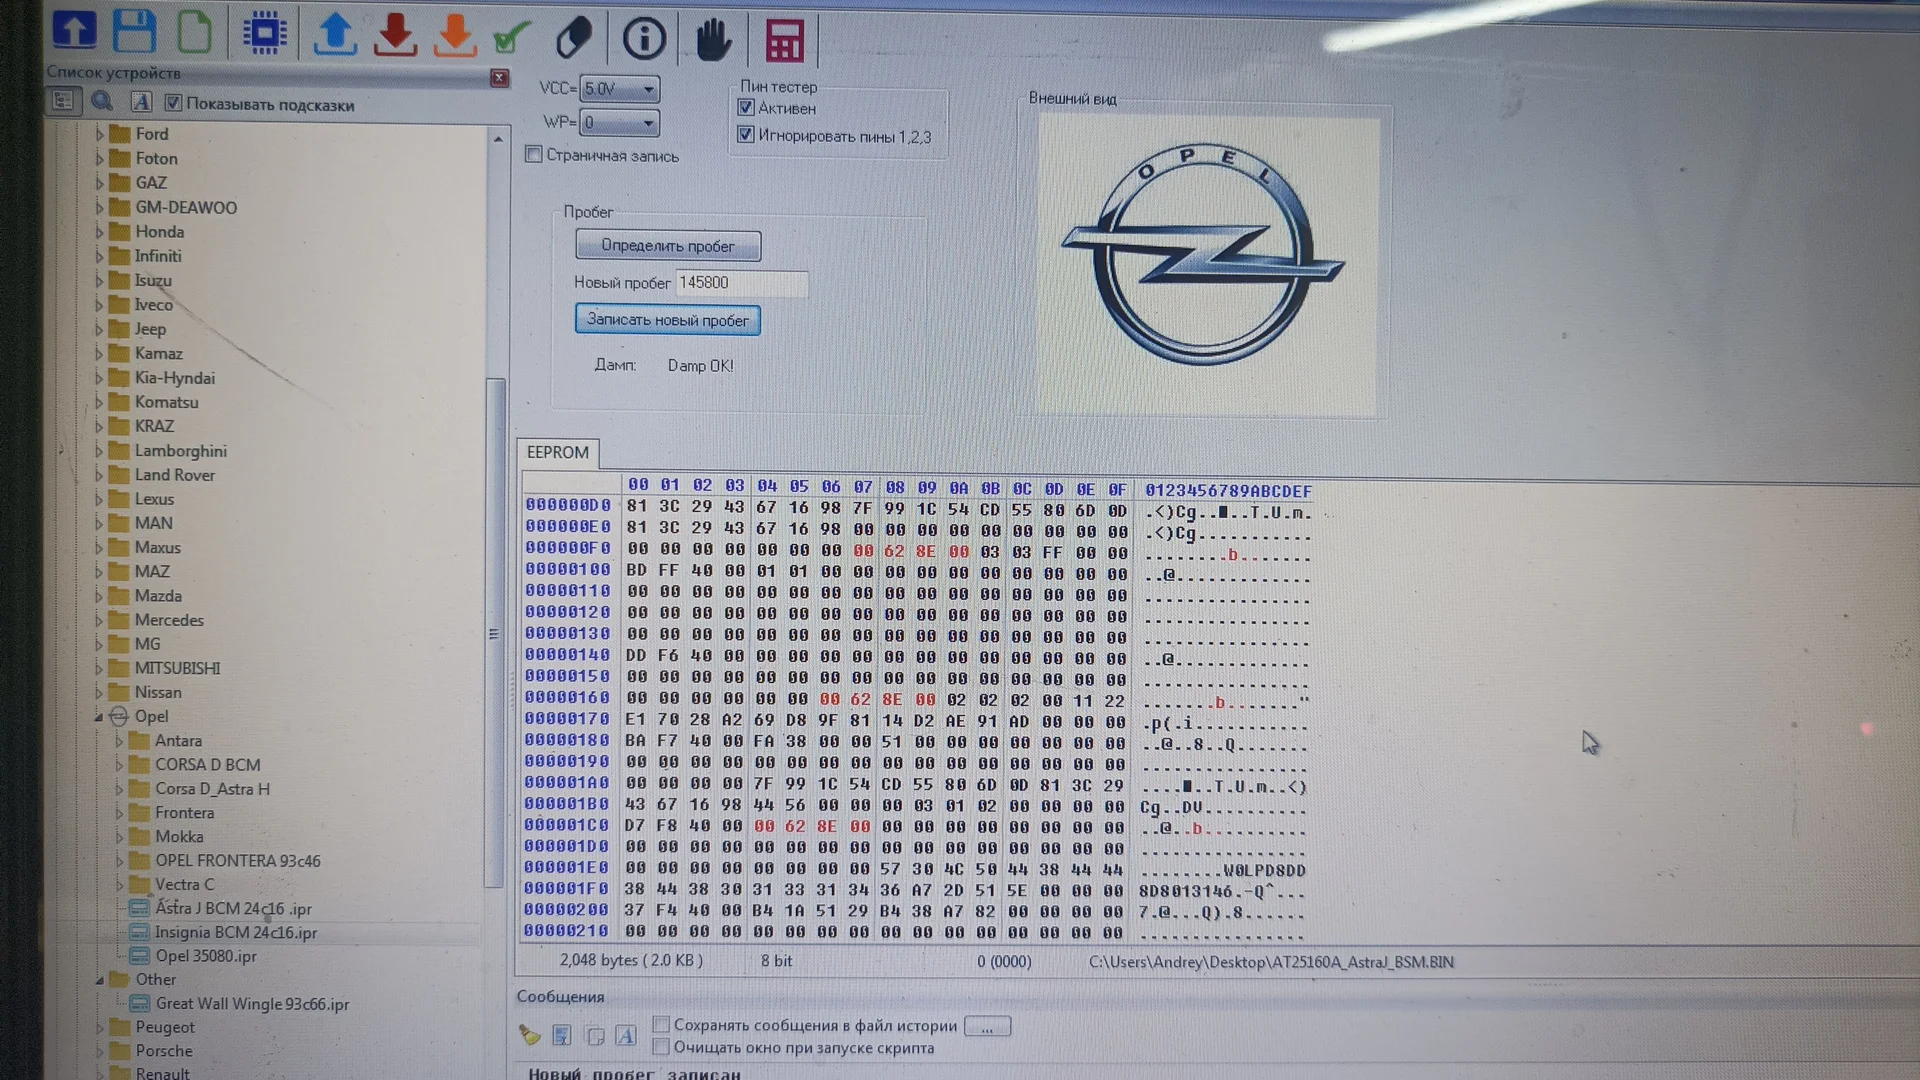Click the red download arrow write icon
The width and height of the screenshot is (1920, 1080).
click(395, 36)
